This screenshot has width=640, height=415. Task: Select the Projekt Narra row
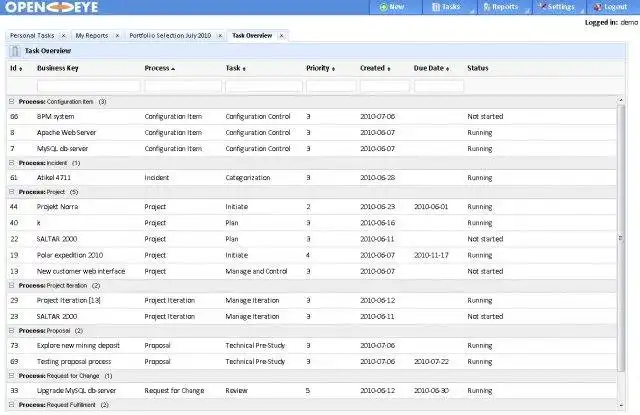click(x=312, y=207)
